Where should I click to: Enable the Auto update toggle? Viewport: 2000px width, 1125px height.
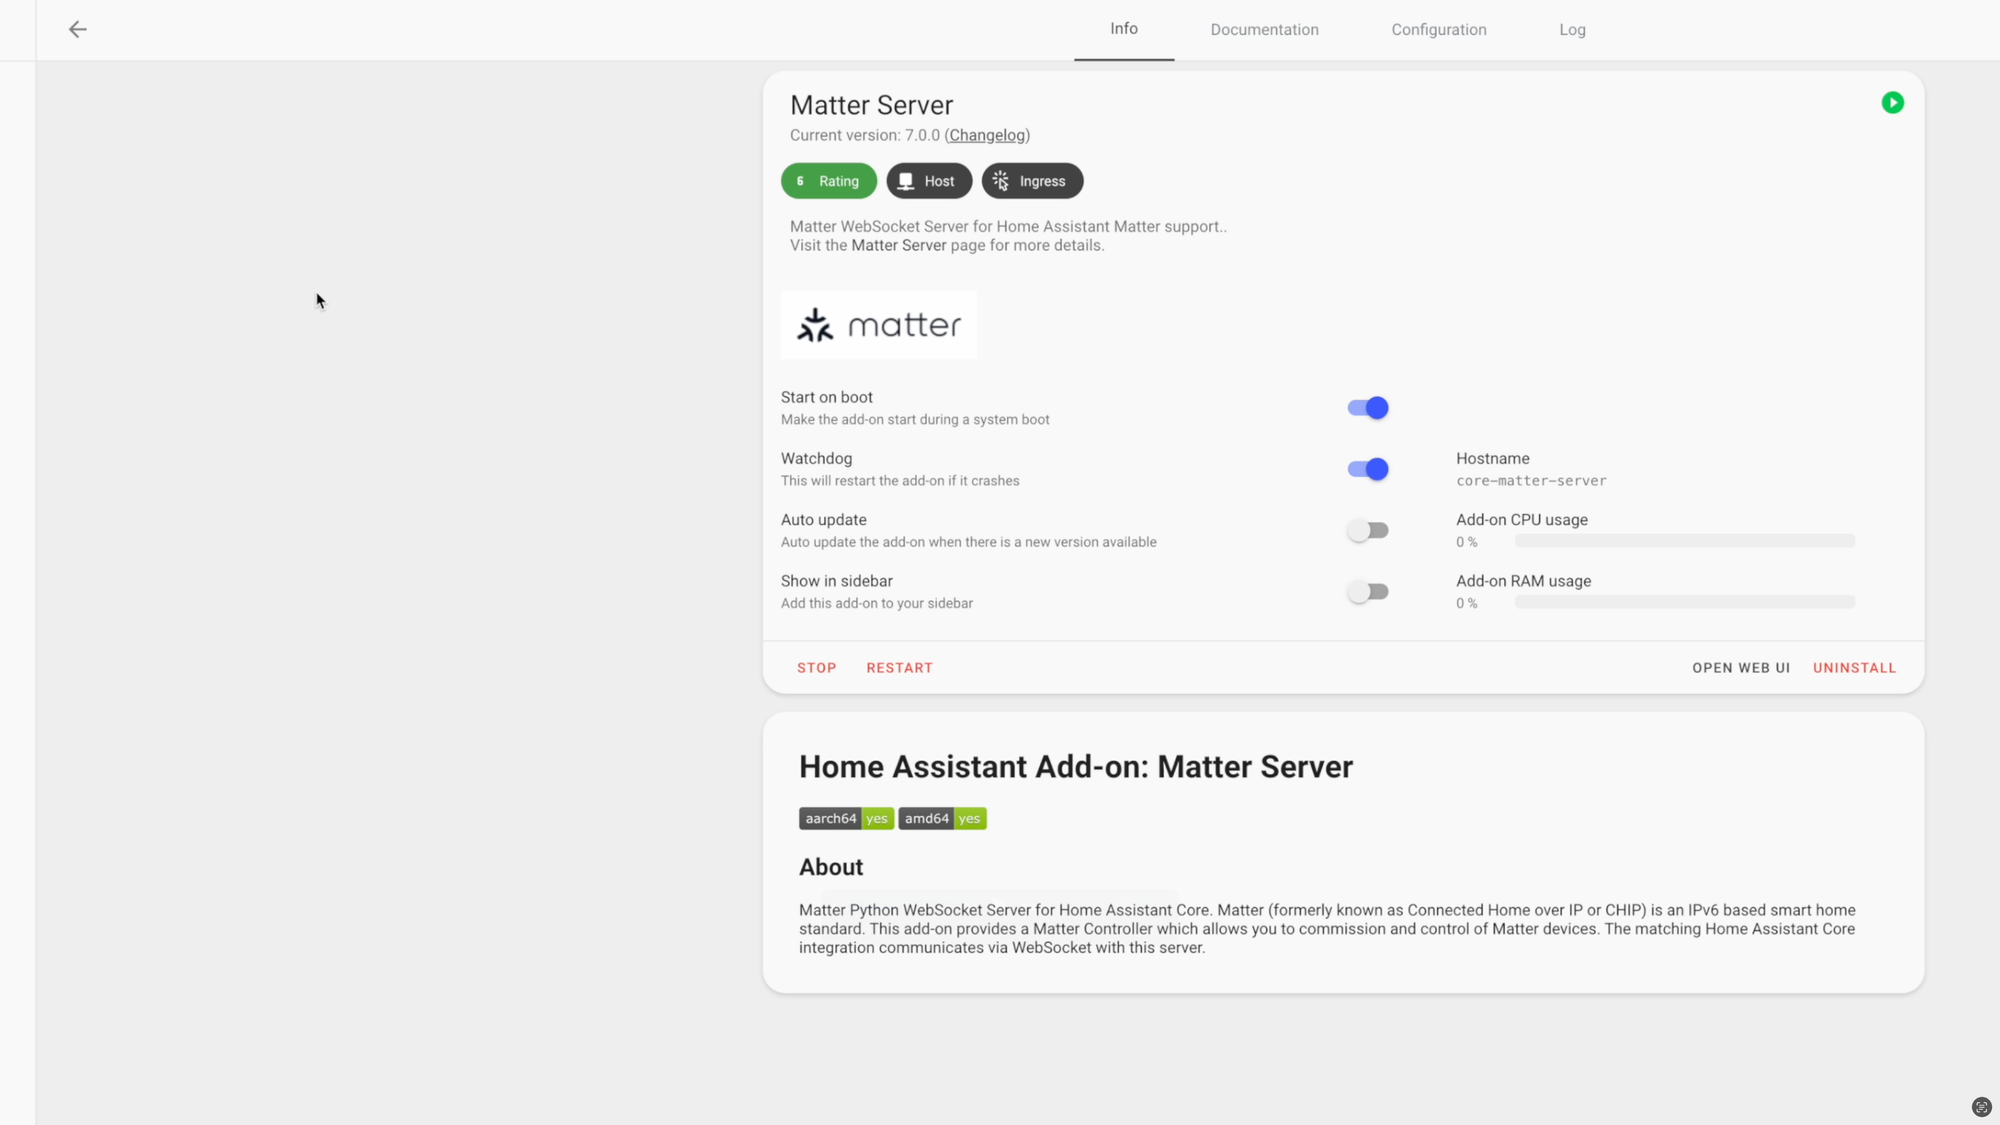tap(1368, 530)
